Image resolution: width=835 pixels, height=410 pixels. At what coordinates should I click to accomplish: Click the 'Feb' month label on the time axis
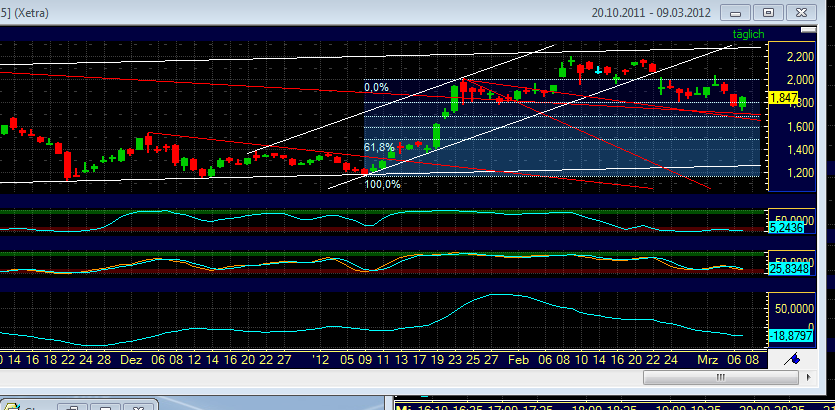(x=518, y=359)
